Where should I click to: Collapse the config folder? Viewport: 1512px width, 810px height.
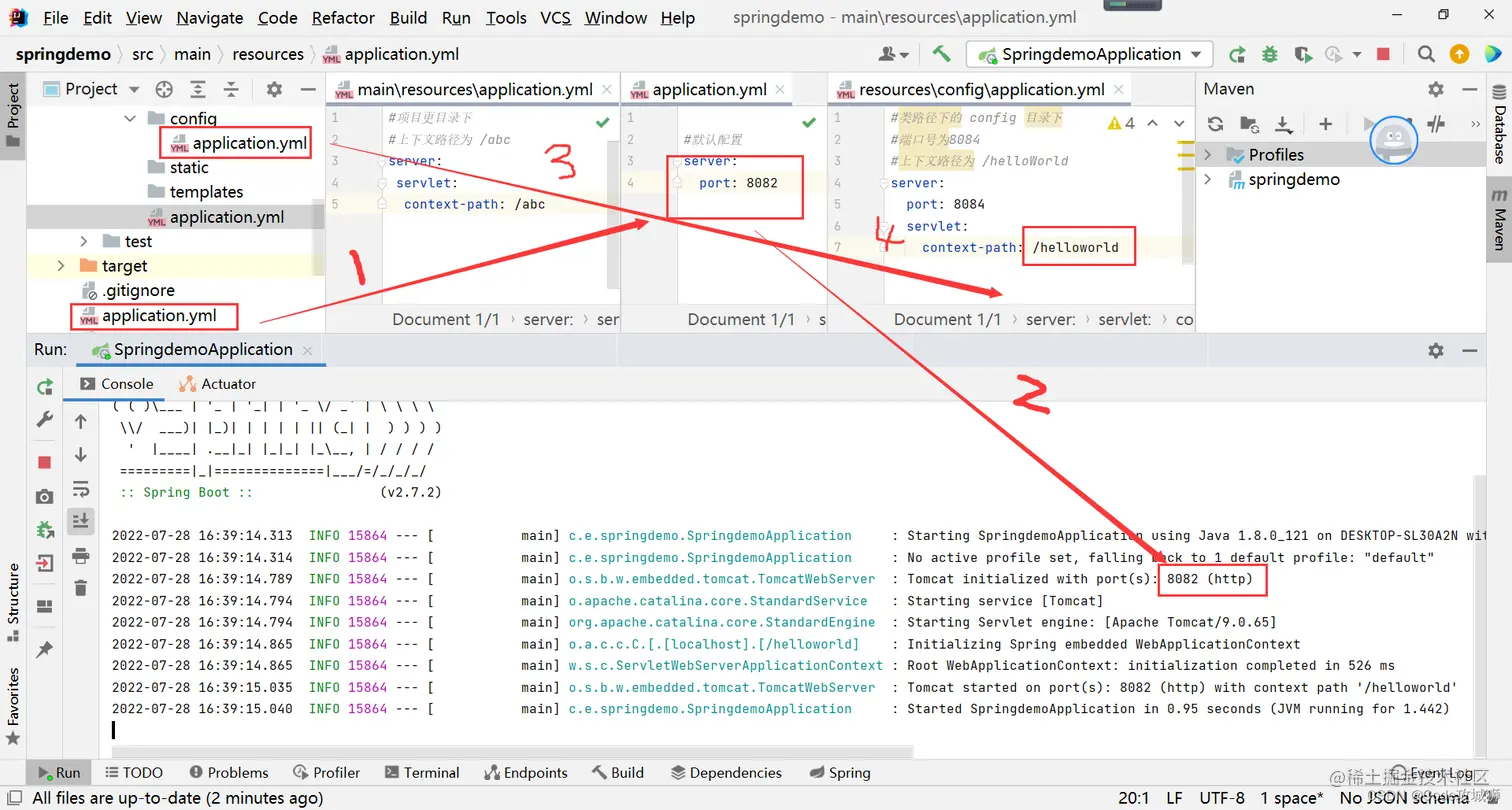(x=130, y=118)
